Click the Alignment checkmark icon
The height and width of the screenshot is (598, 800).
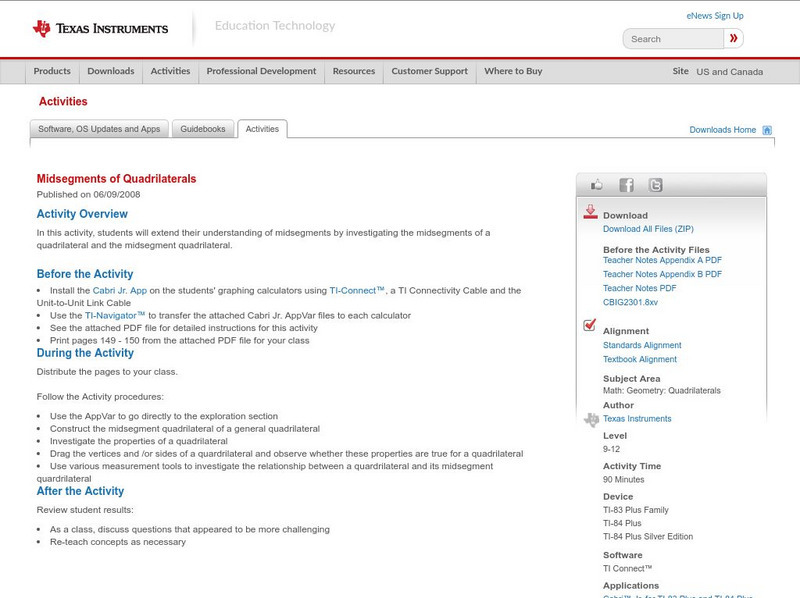(x=589, y=325)
